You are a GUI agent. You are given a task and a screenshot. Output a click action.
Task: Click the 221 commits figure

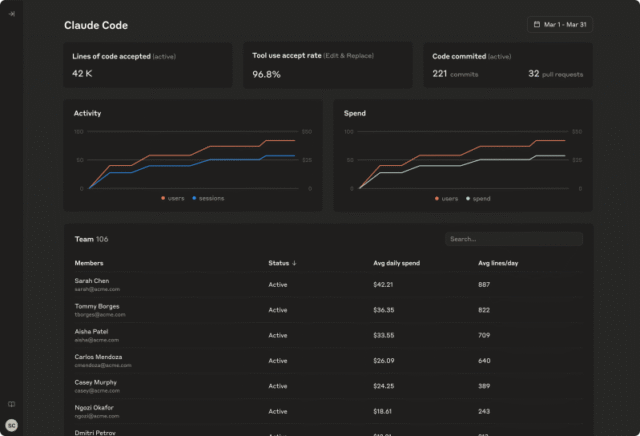[x=455, y=74]
